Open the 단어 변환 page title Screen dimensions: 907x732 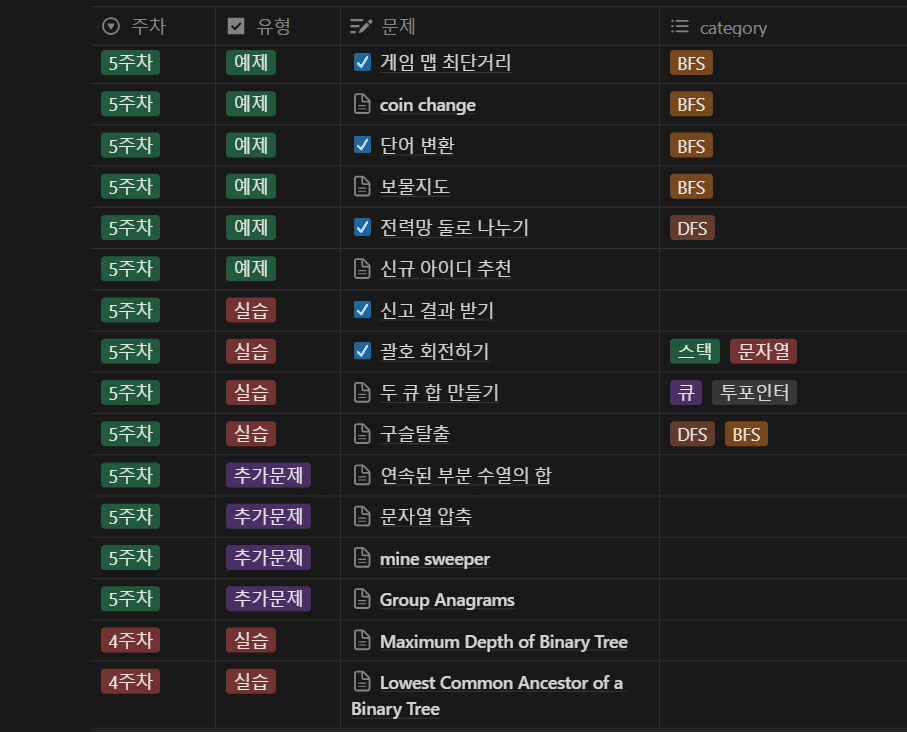point(416,145)
